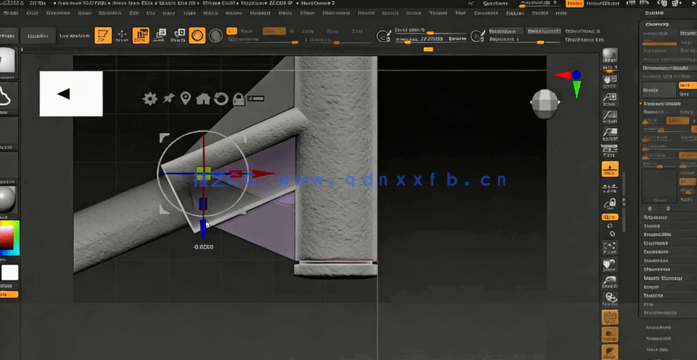
Task: Adjust the See-through slider in title bar
Action: [x=539, y=4]
